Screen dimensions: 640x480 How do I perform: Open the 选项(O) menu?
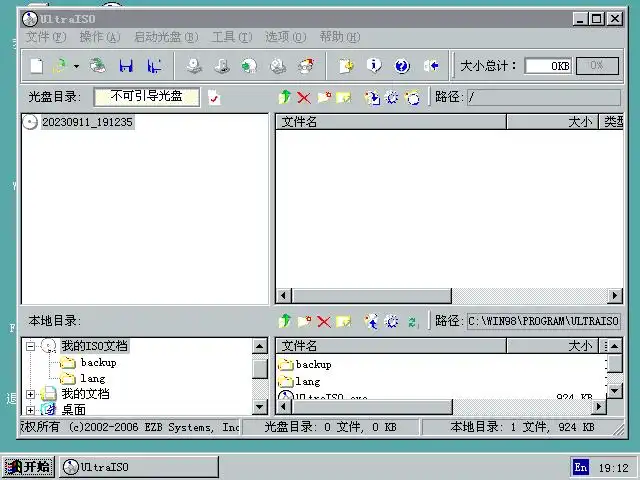click(x=286, y=37)
